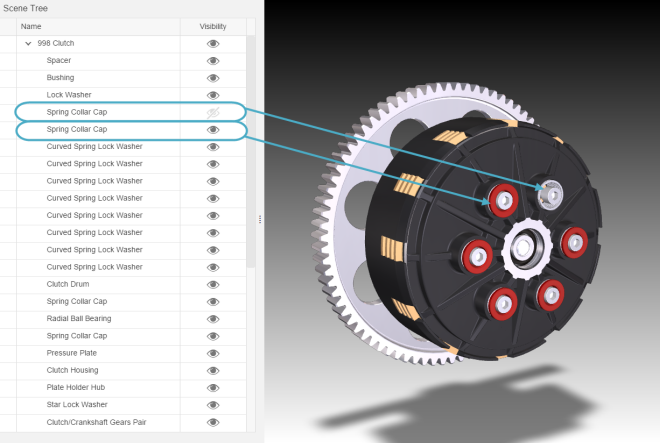Collapse the 998 Clutch tree node
660x443 pixels.
[28, 44]
